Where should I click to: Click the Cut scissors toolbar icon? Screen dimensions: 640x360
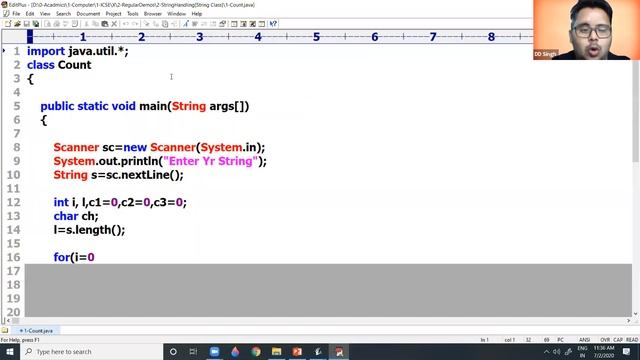pos(87,24)
